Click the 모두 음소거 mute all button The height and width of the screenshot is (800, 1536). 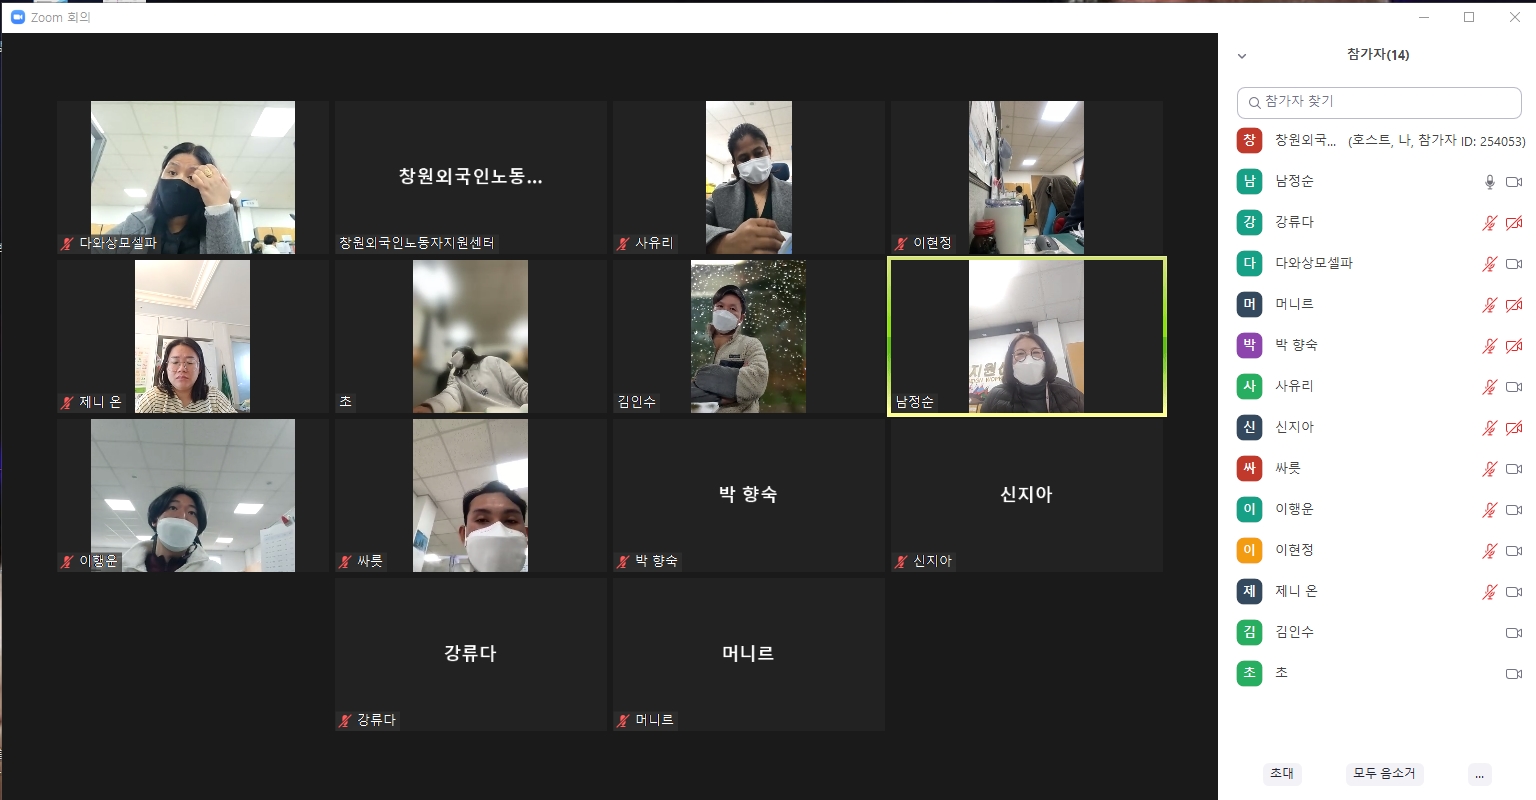click(1384, 773)
